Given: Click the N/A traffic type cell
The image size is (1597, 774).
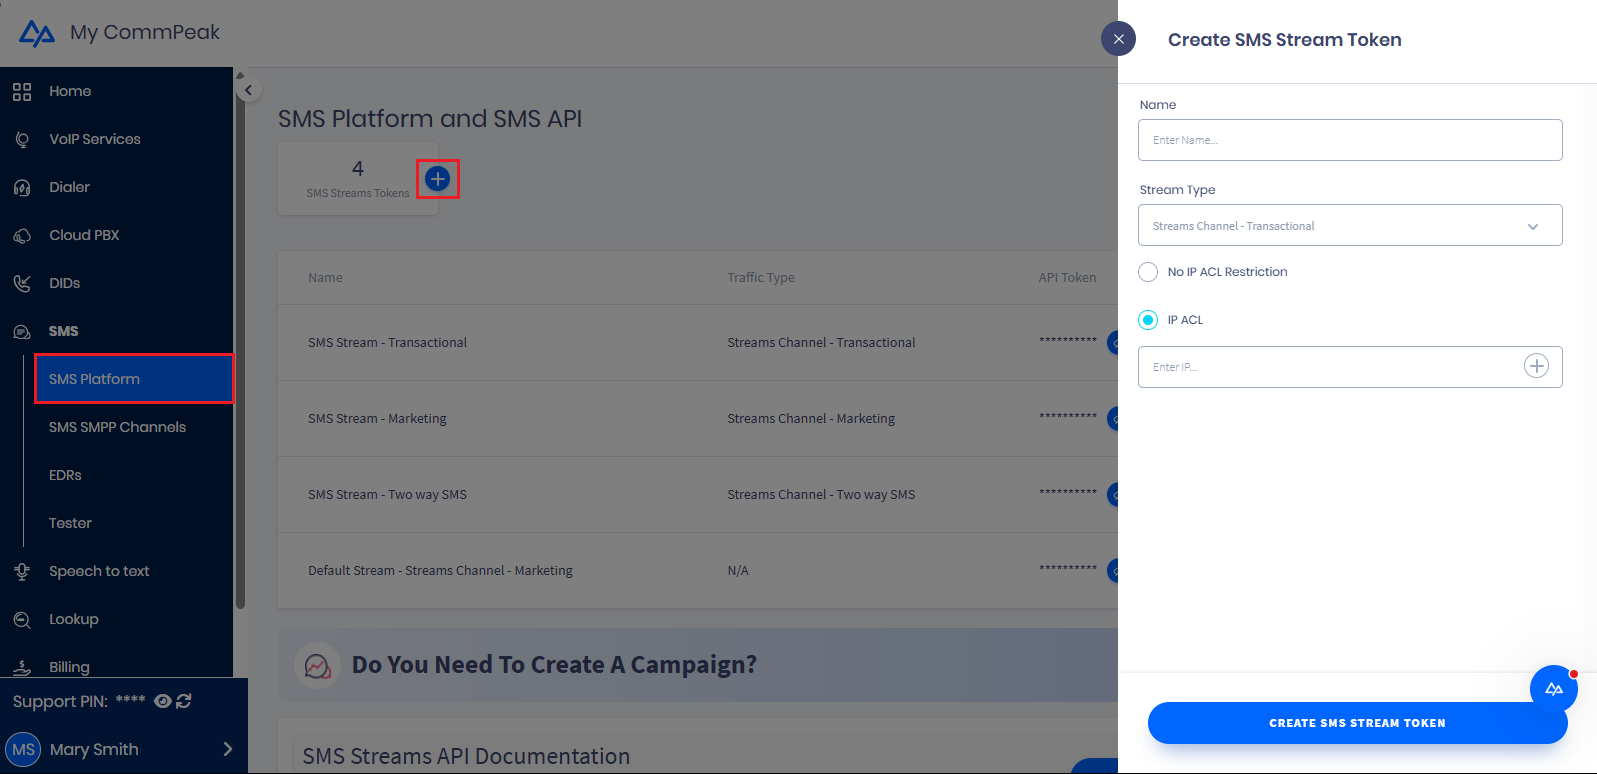Looking at the screenshot, I should 738,570.
